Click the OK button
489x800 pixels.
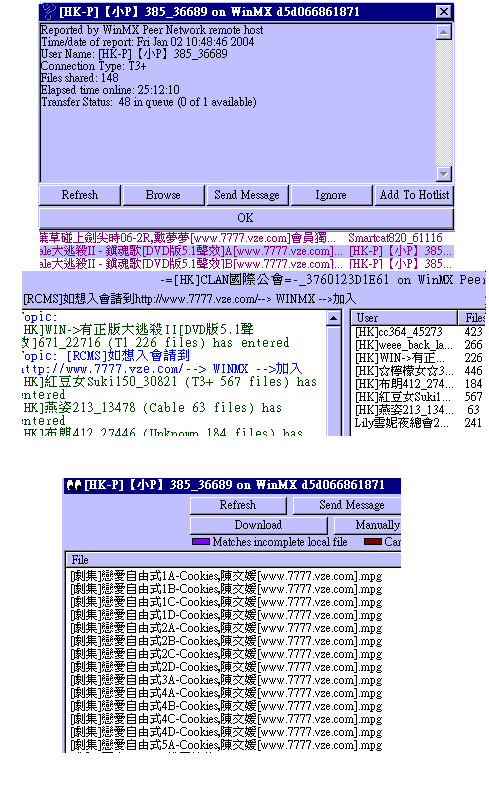pyautogui.click(x=246, y=218)
